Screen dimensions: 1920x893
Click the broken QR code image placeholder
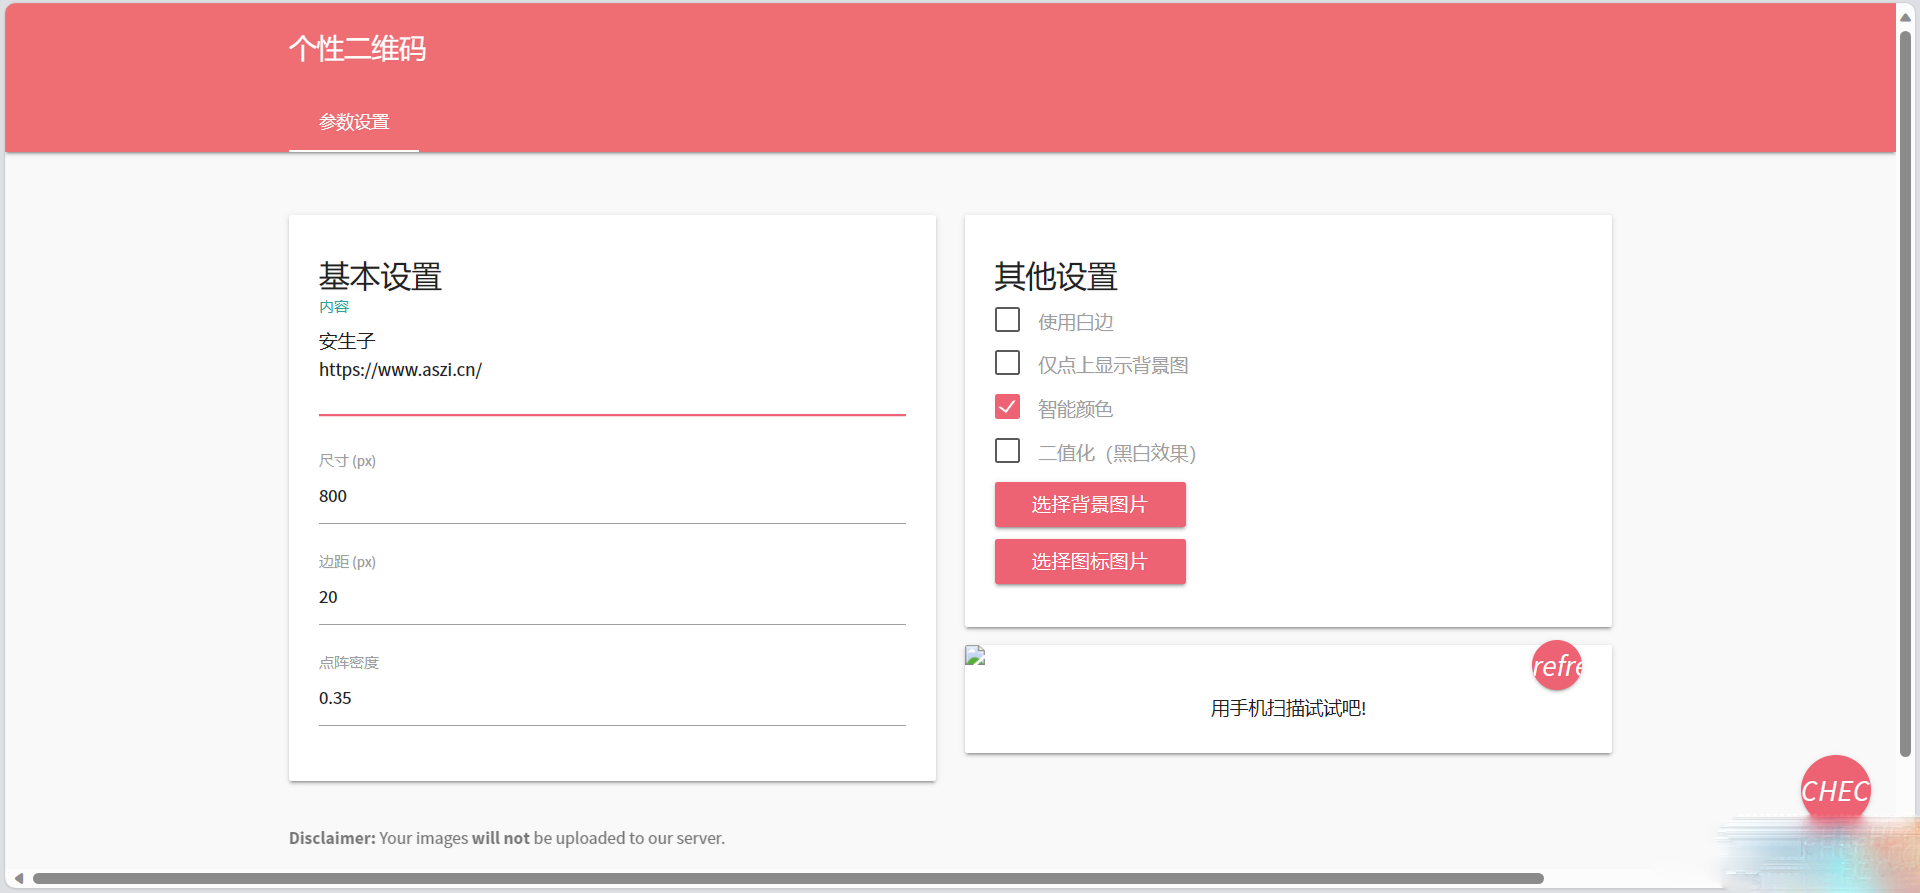[975, 656]
